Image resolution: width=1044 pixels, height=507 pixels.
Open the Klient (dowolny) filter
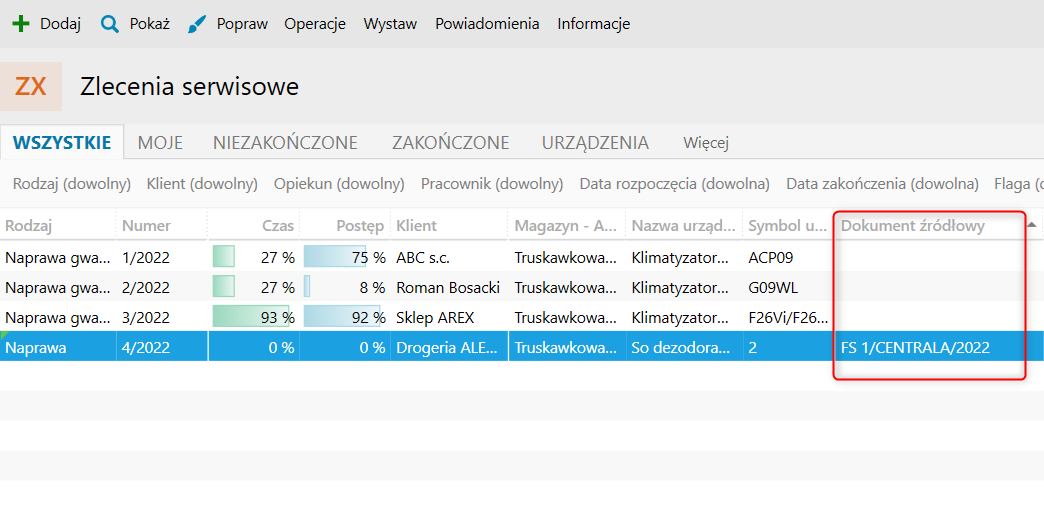202,184
